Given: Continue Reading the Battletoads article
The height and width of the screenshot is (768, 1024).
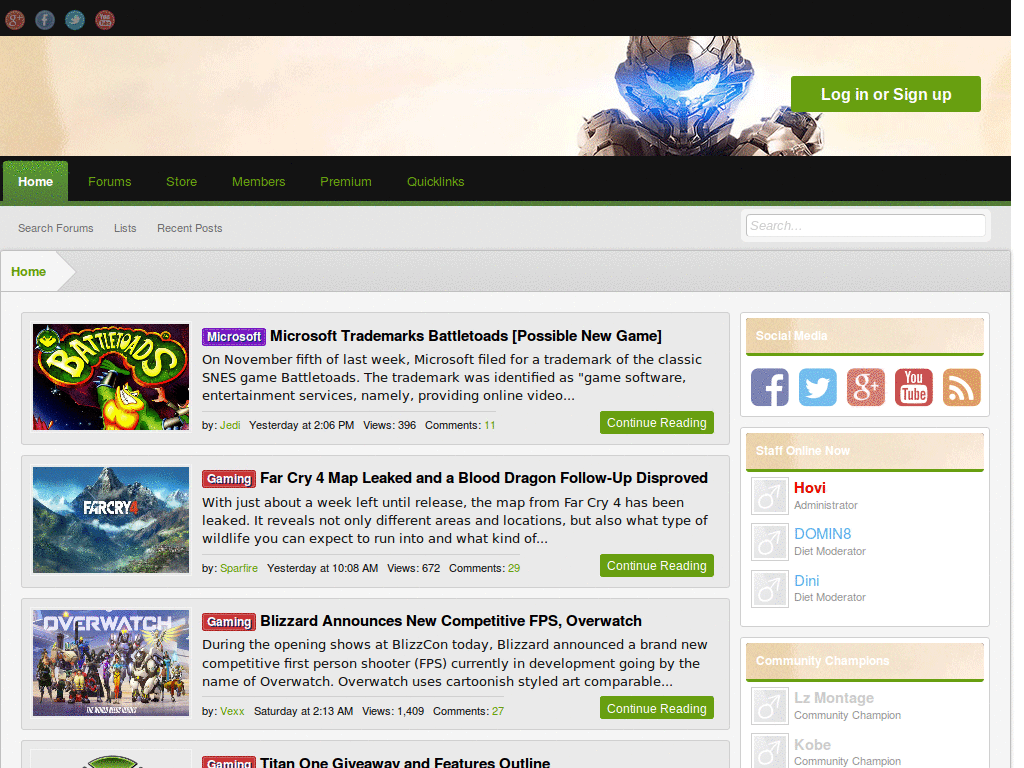Looking at the screenshot, I should coord(657,423).
